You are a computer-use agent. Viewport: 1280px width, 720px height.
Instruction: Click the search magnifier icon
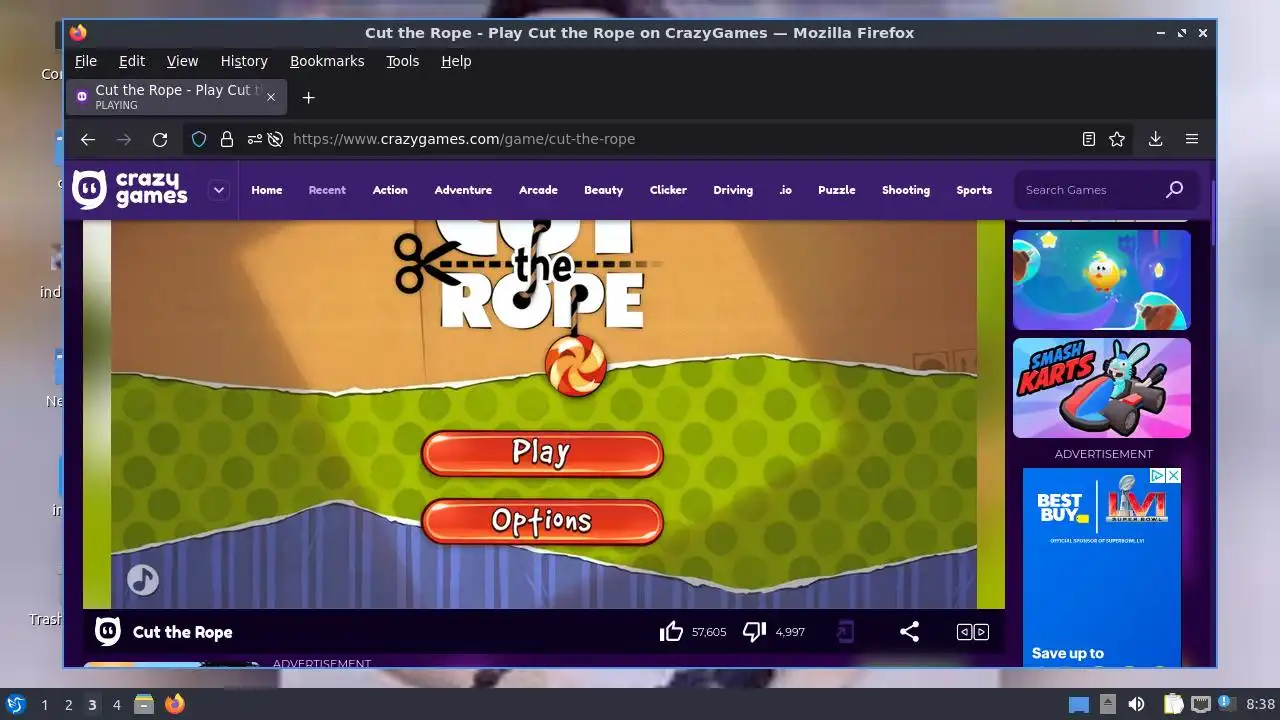click(x=1174, y=189)
